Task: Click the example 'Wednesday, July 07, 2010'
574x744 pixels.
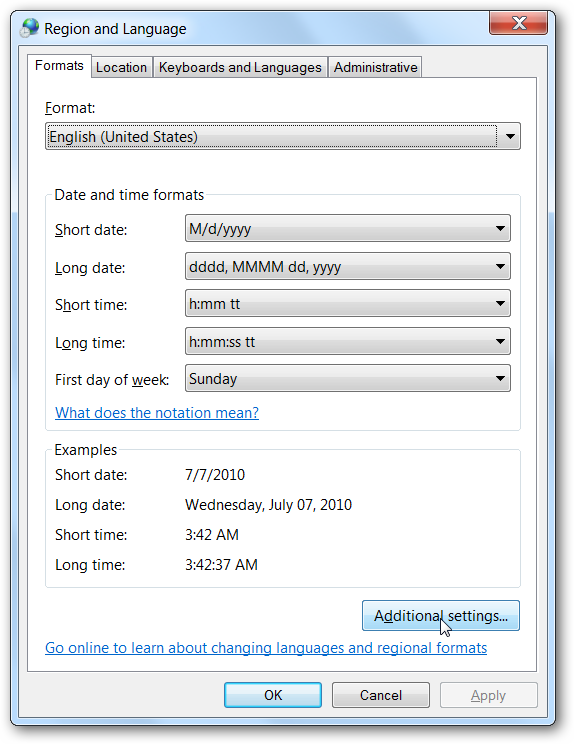Action: click(x=268, y=505)
